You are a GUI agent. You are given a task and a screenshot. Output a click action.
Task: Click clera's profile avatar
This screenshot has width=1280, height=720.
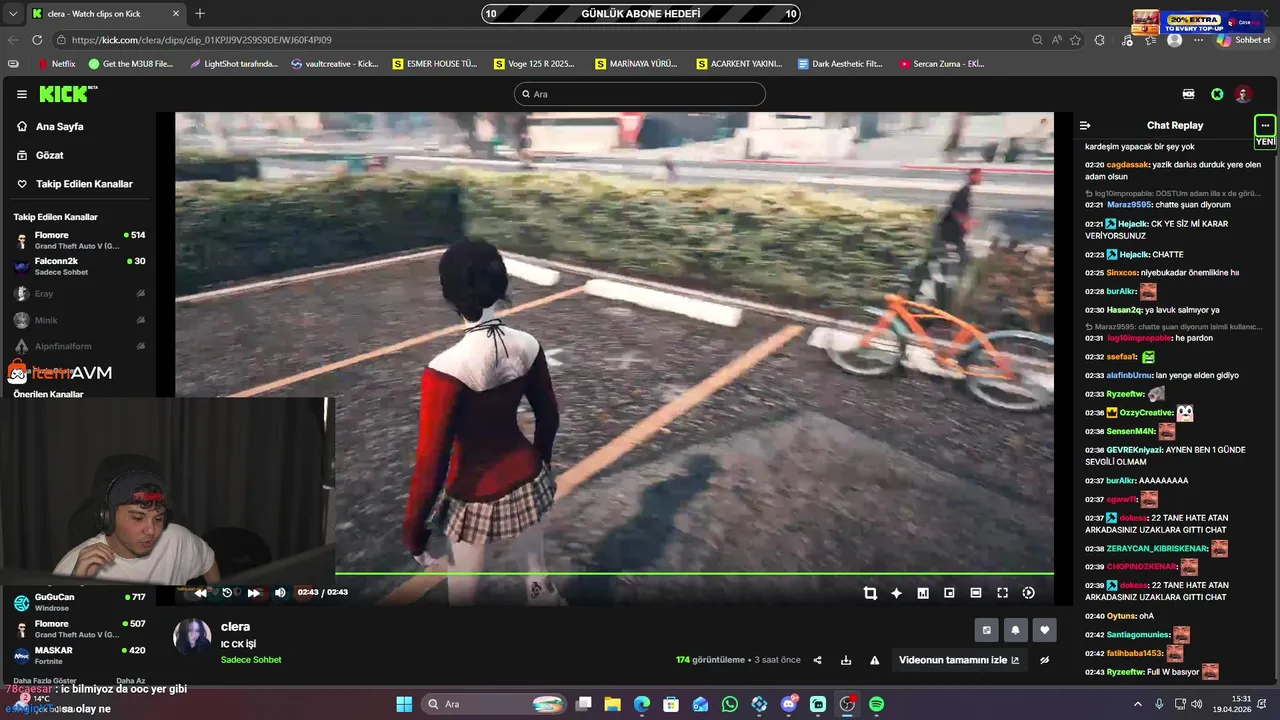click(193, 637)
